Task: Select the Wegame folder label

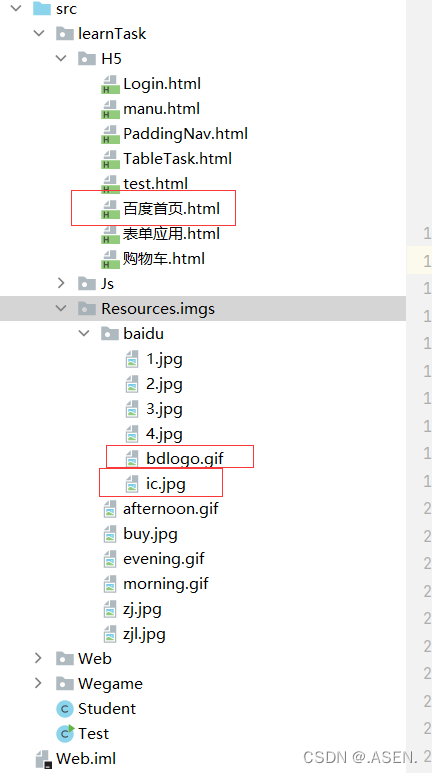Action: (x=110, y=684)
